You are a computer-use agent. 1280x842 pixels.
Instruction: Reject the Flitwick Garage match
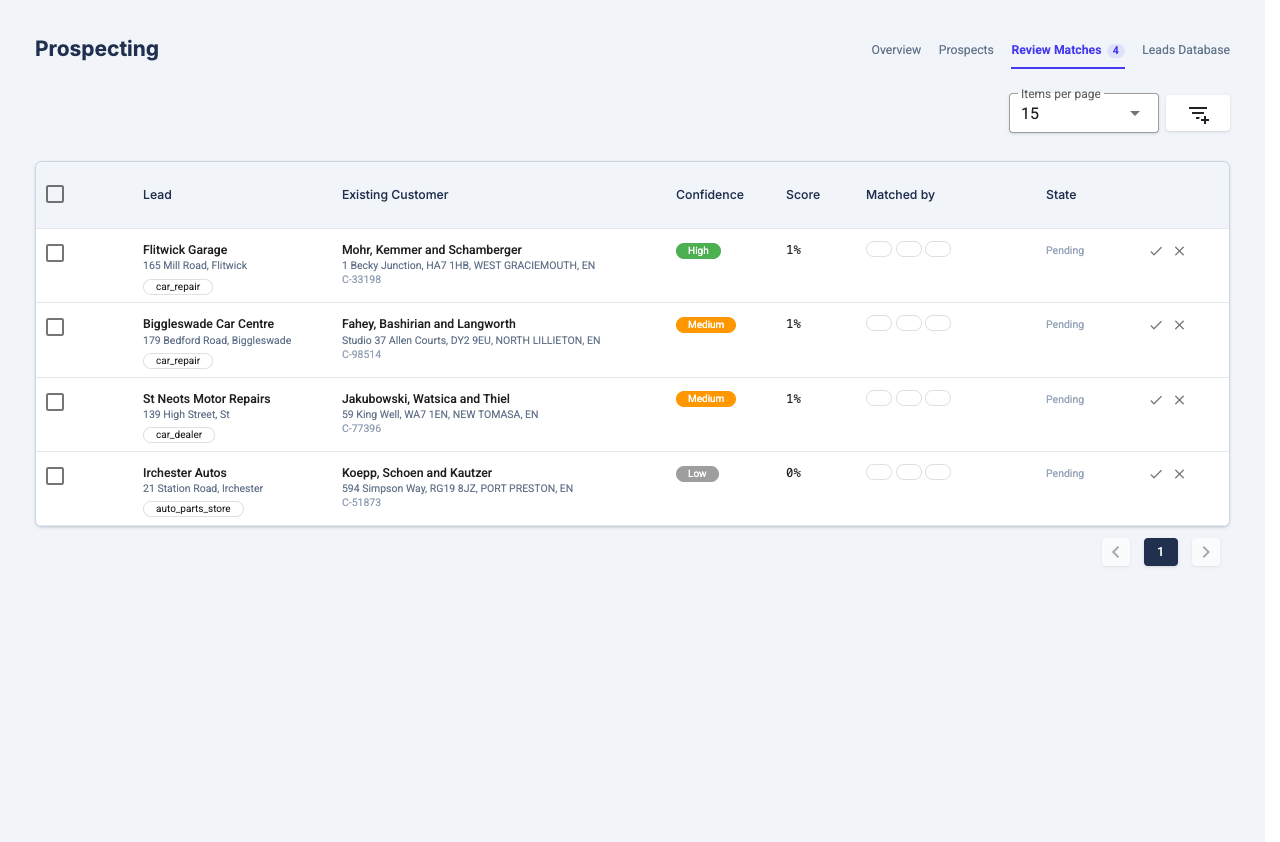[x=1180, y=251]
